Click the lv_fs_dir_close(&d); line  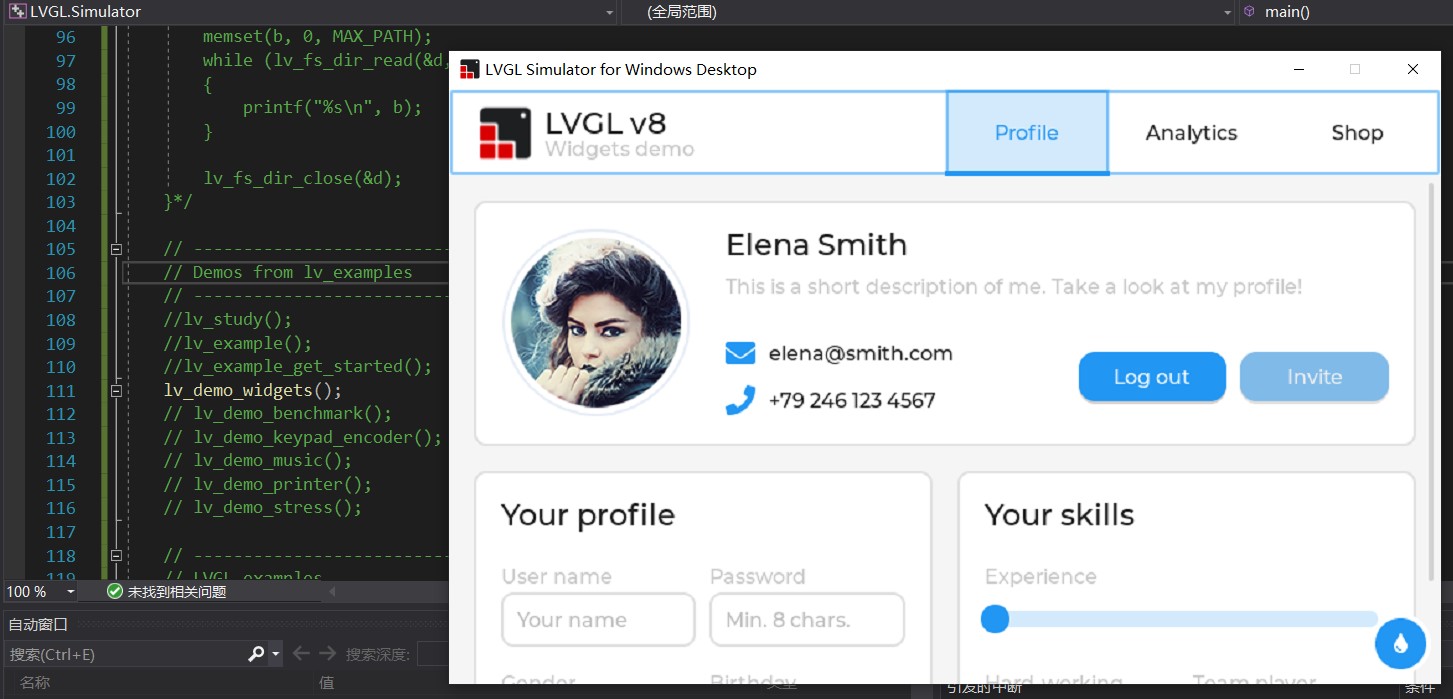point(302,178)
